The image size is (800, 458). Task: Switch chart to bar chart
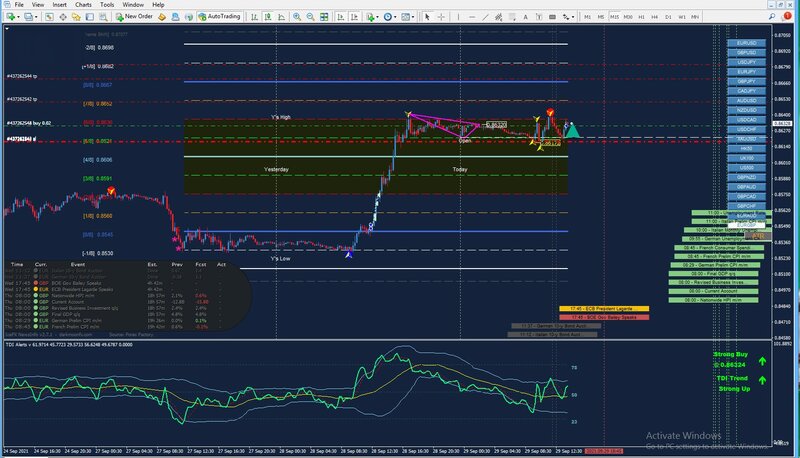pyautogui.click(x=254, y=17)
